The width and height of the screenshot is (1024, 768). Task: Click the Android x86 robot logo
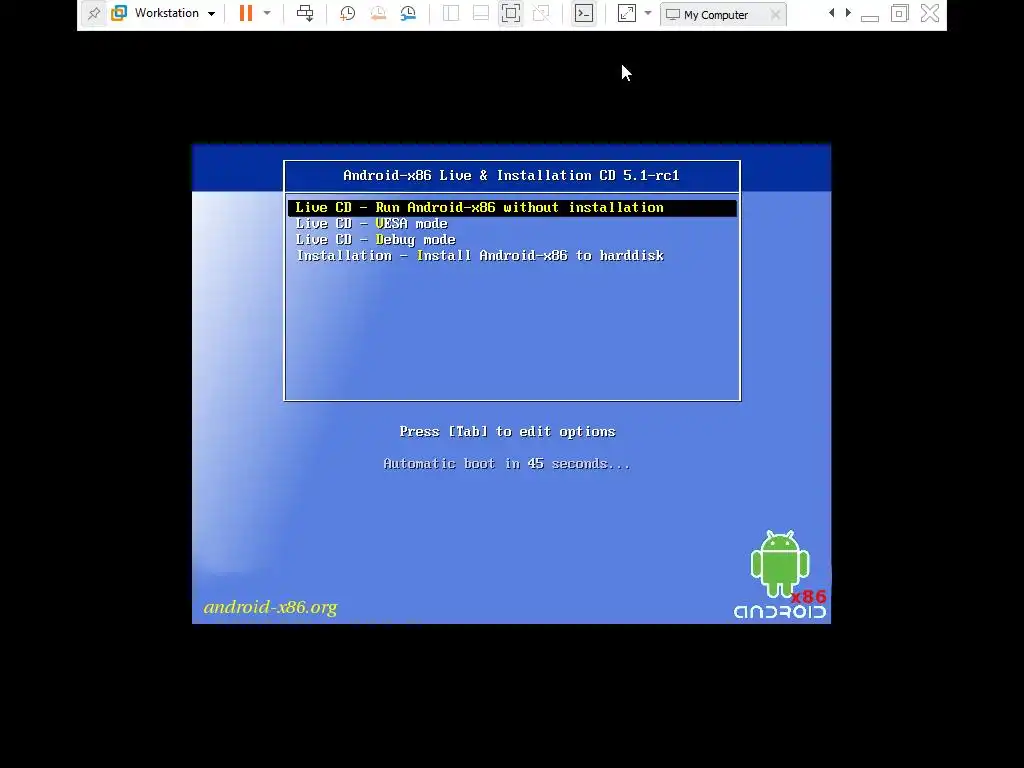point(780,574)
